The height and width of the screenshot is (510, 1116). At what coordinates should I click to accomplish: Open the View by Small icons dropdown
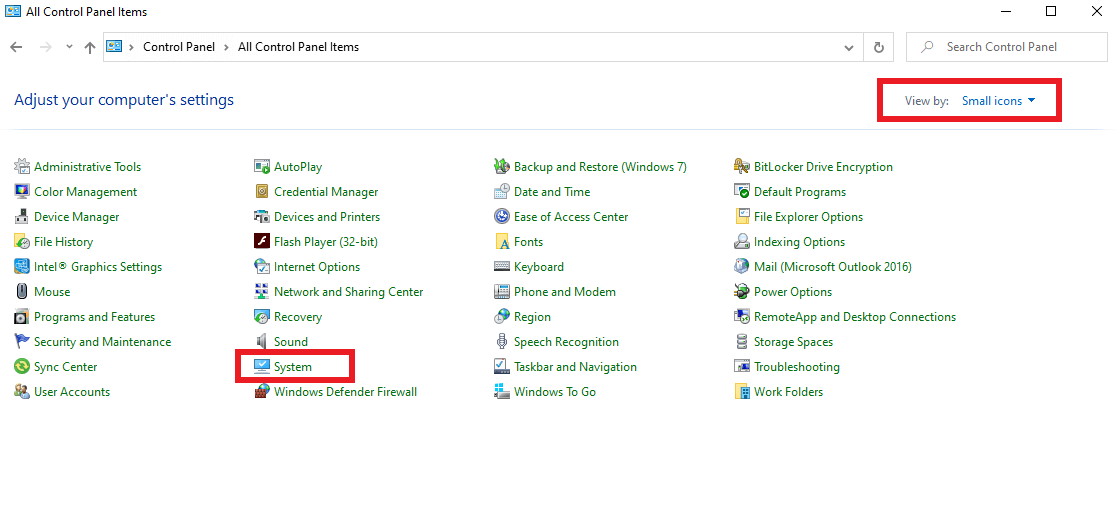999,101
